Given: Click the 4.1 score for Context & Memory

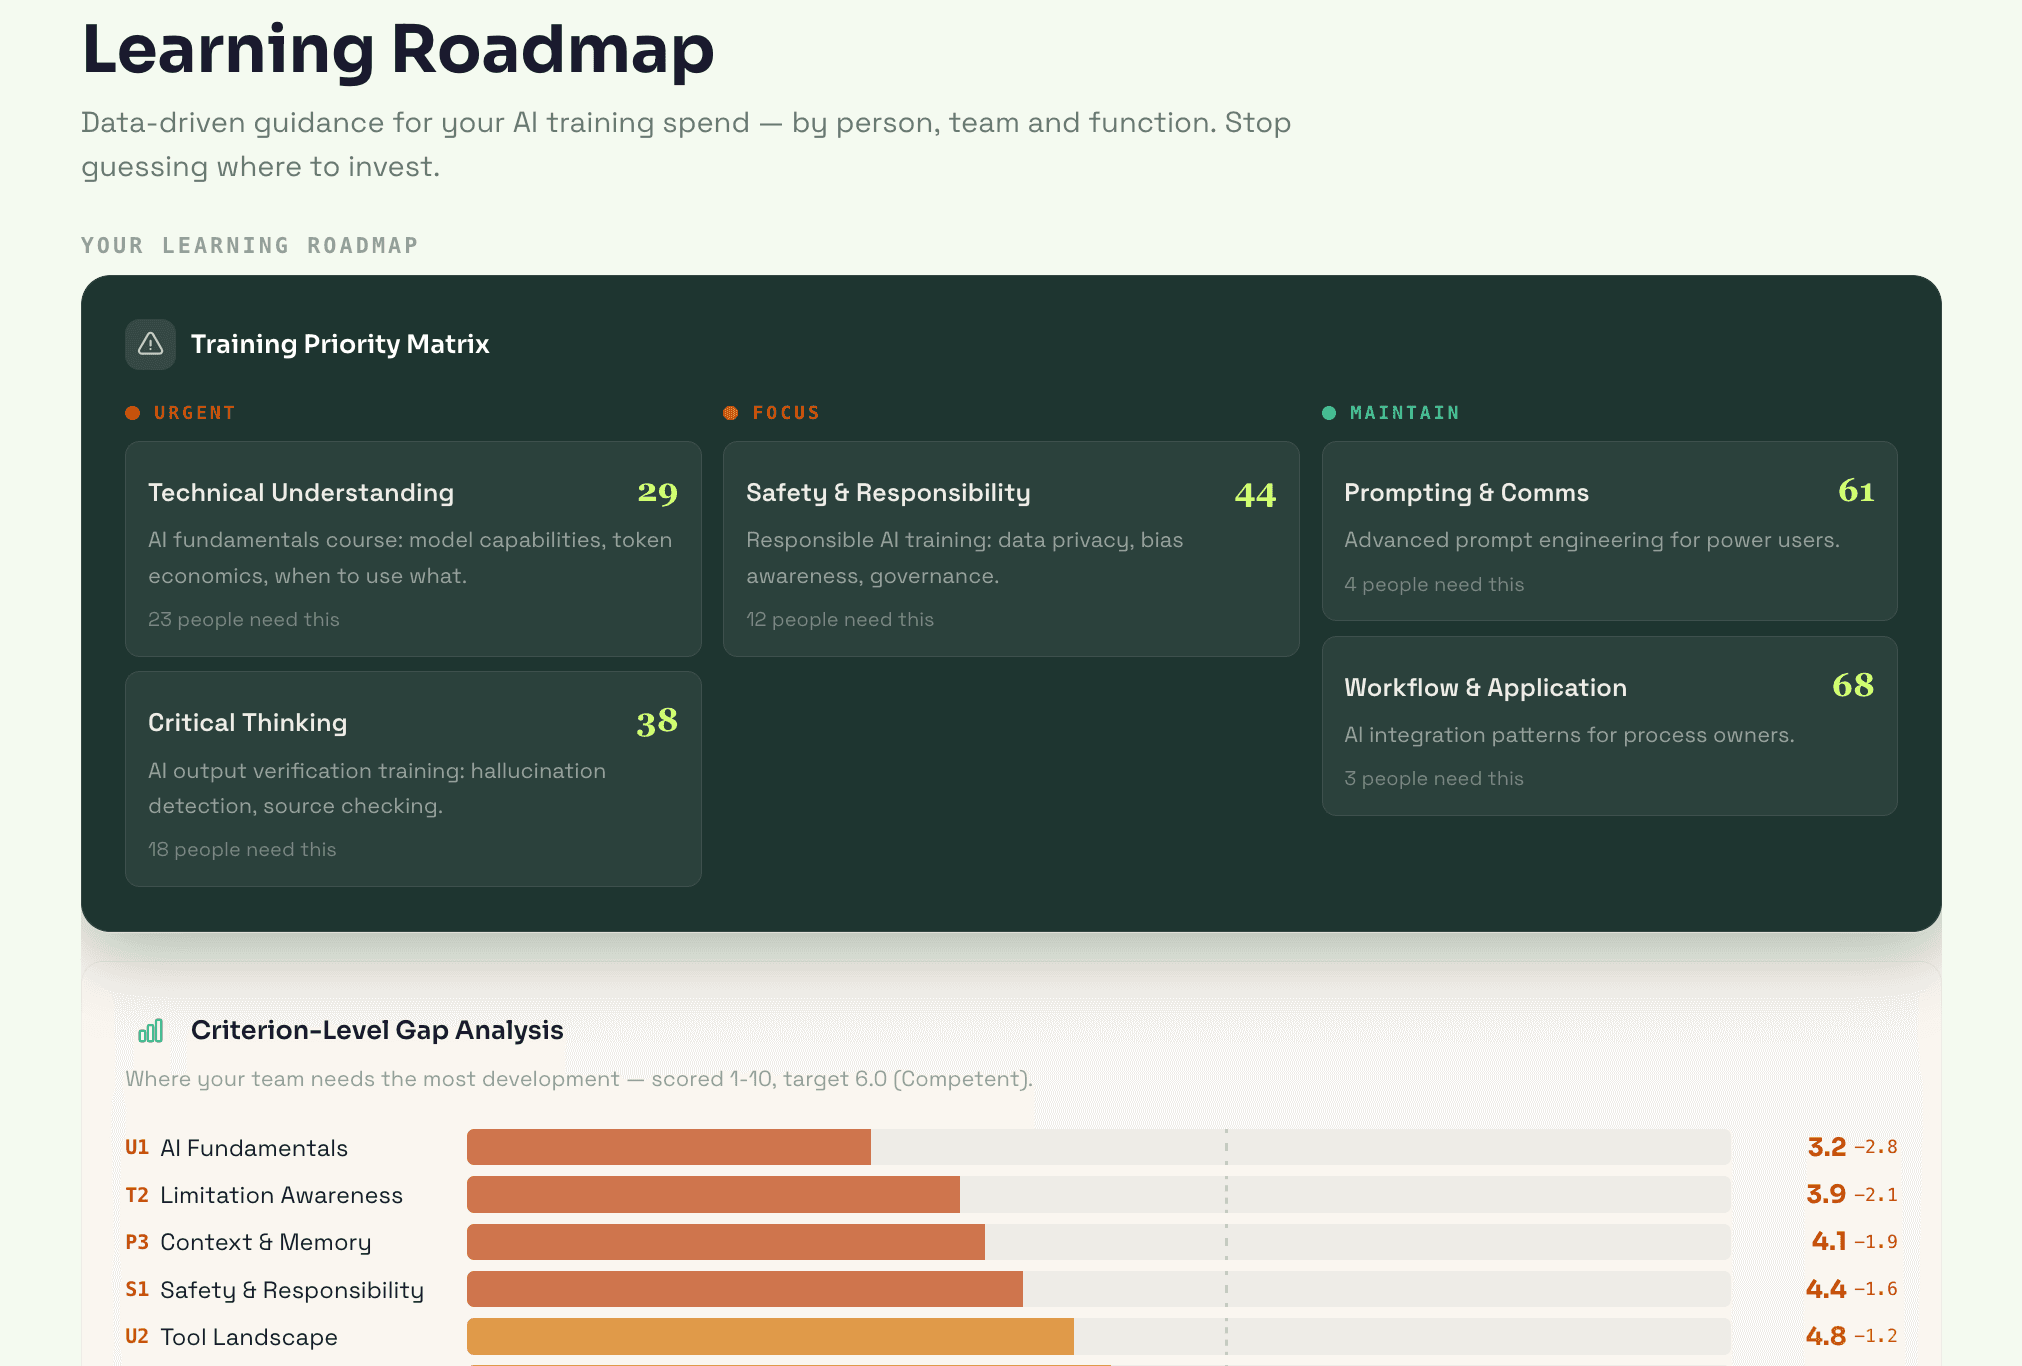Looking at the screenshot, I should (x=1829, y=1241).
